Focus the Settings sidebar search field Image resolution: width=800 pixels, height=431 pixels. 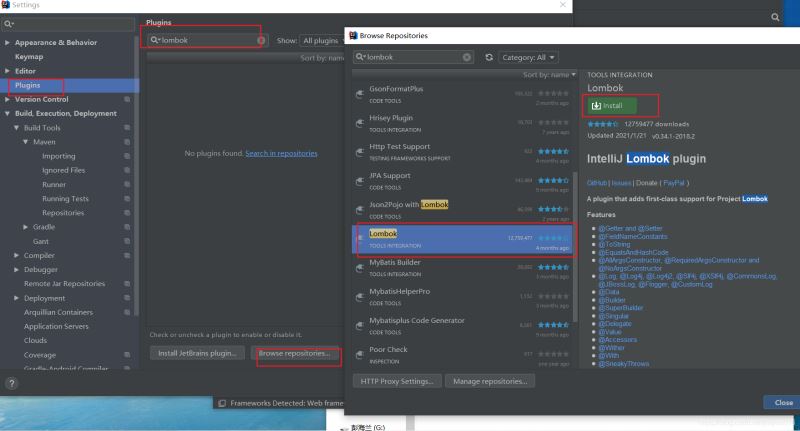click(69, 24)
